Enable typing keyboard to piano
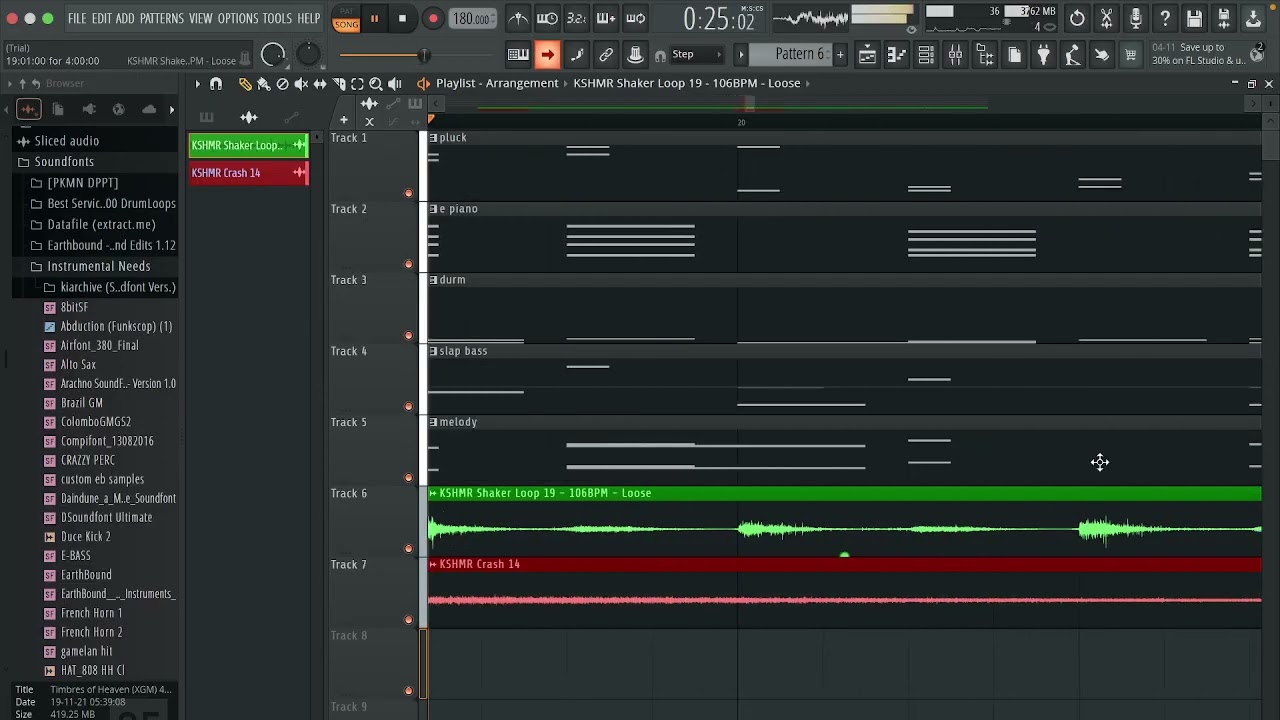1280x720 pixels. tap(518, 55)
